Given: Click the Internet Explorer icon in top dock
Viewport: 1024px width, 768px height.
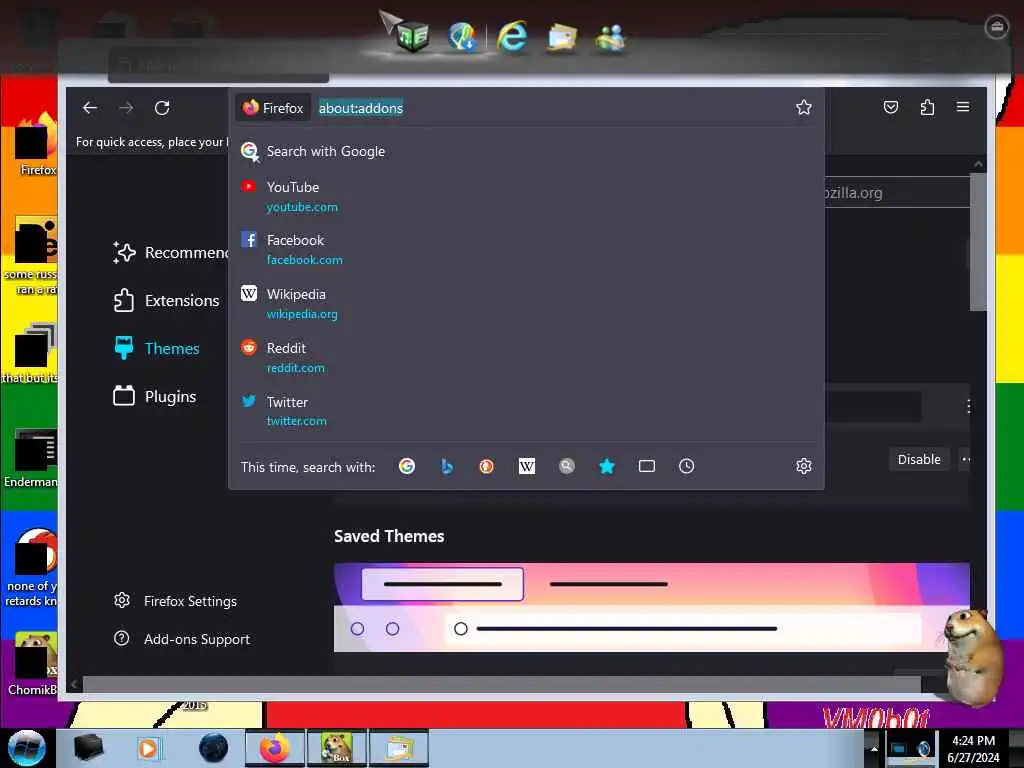Looking at the screenshot, I should click(x=513, y=35).
